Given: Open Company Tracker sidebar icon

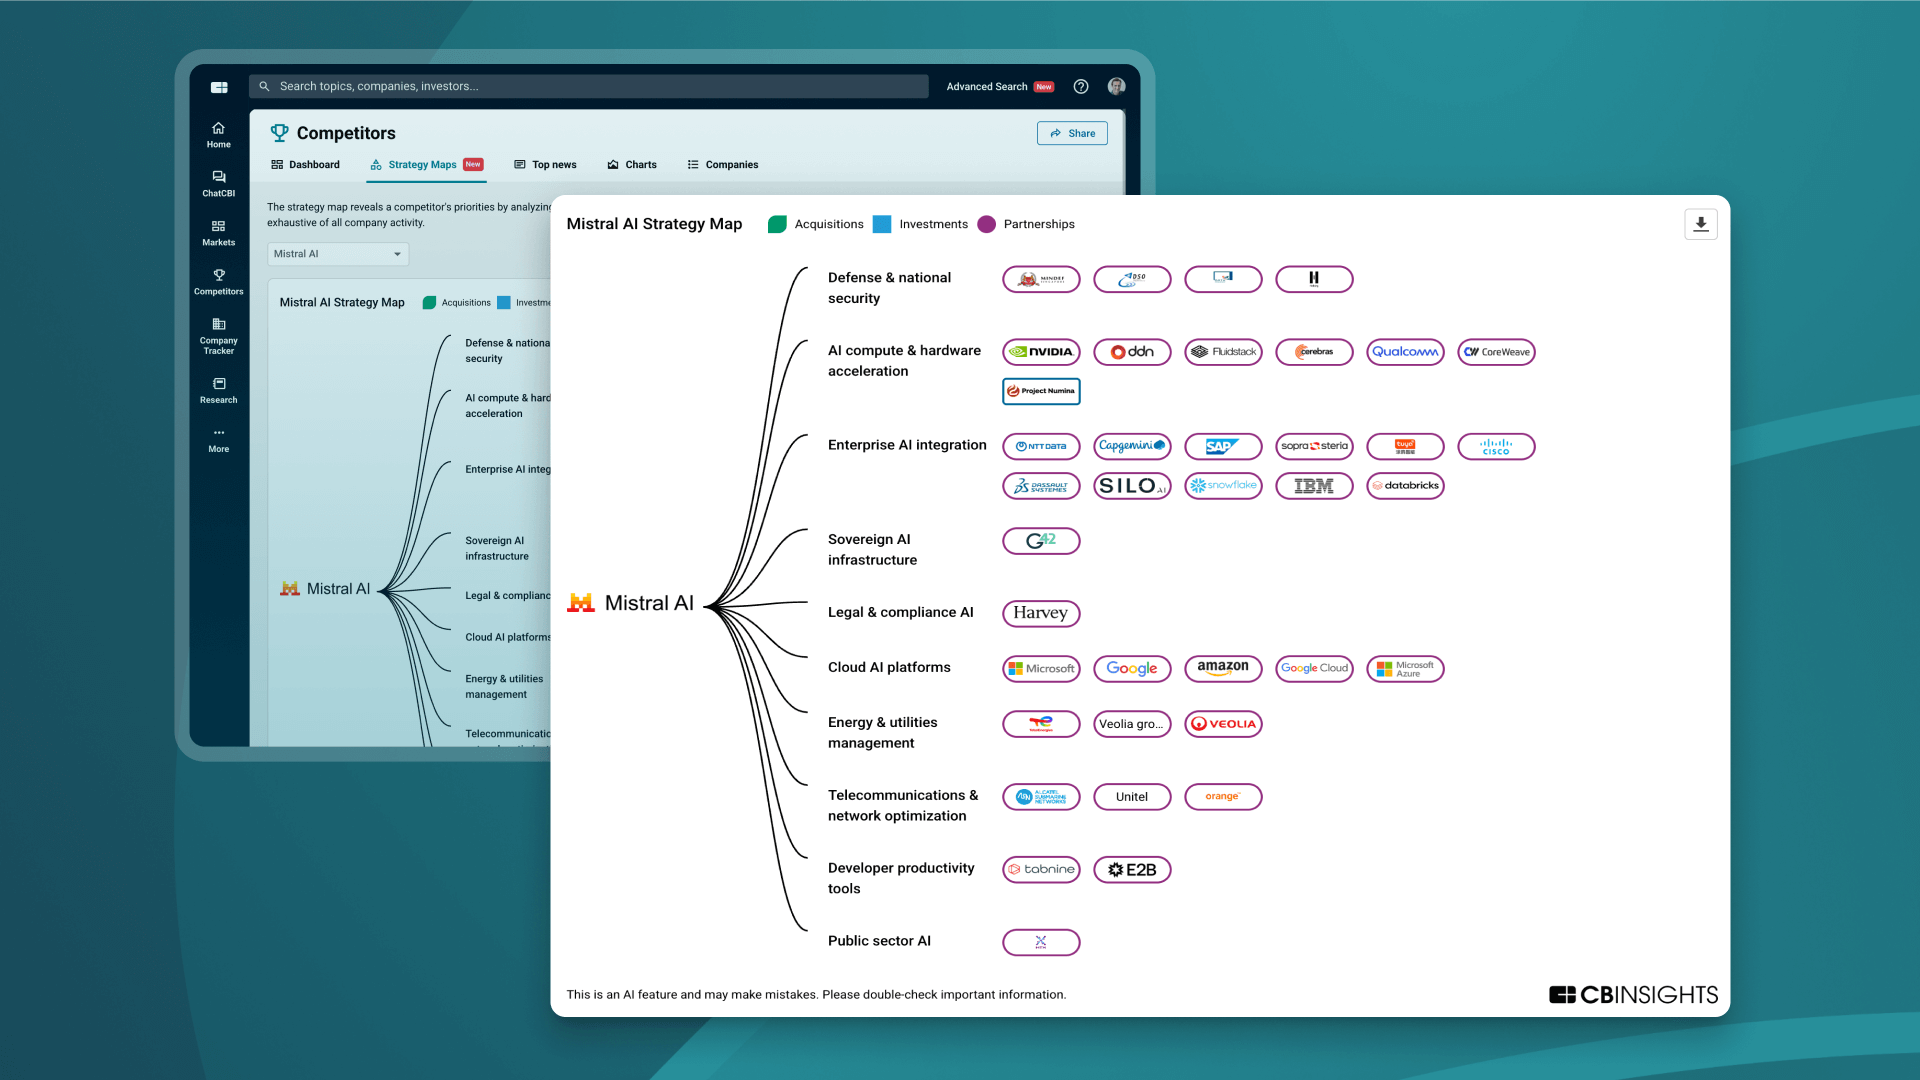Looking at the screenshot, I should coord(218,335).
